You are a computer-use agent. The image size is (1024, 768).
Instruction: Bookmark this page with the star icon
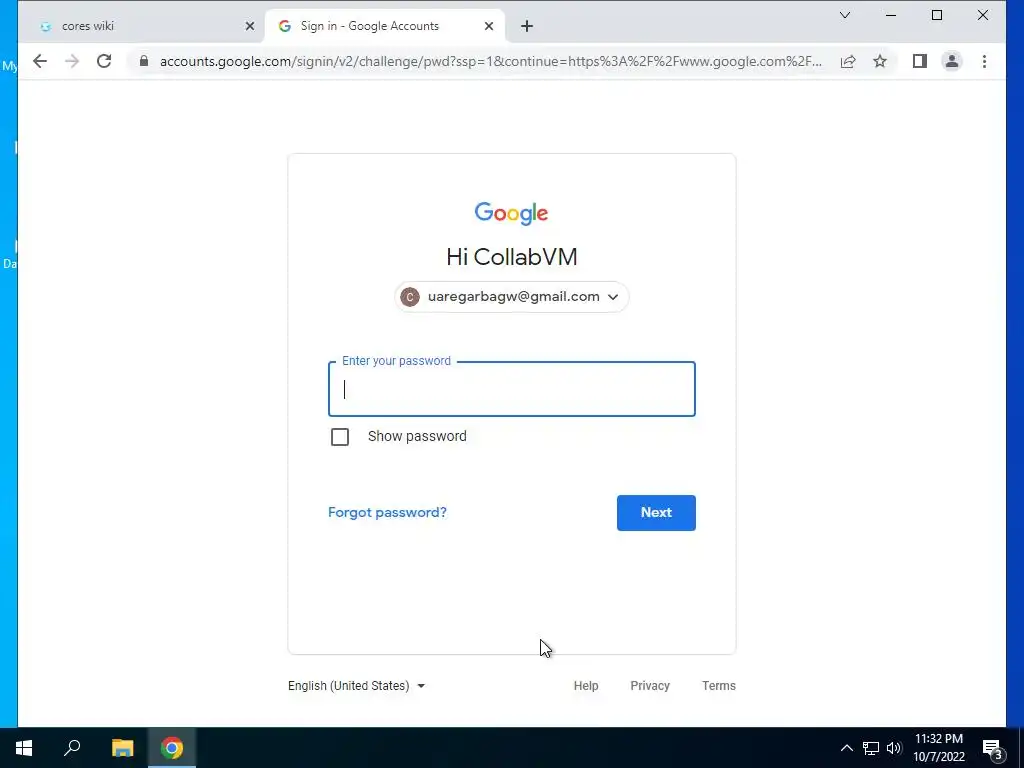pyautogui.click(x=880, y=61)
